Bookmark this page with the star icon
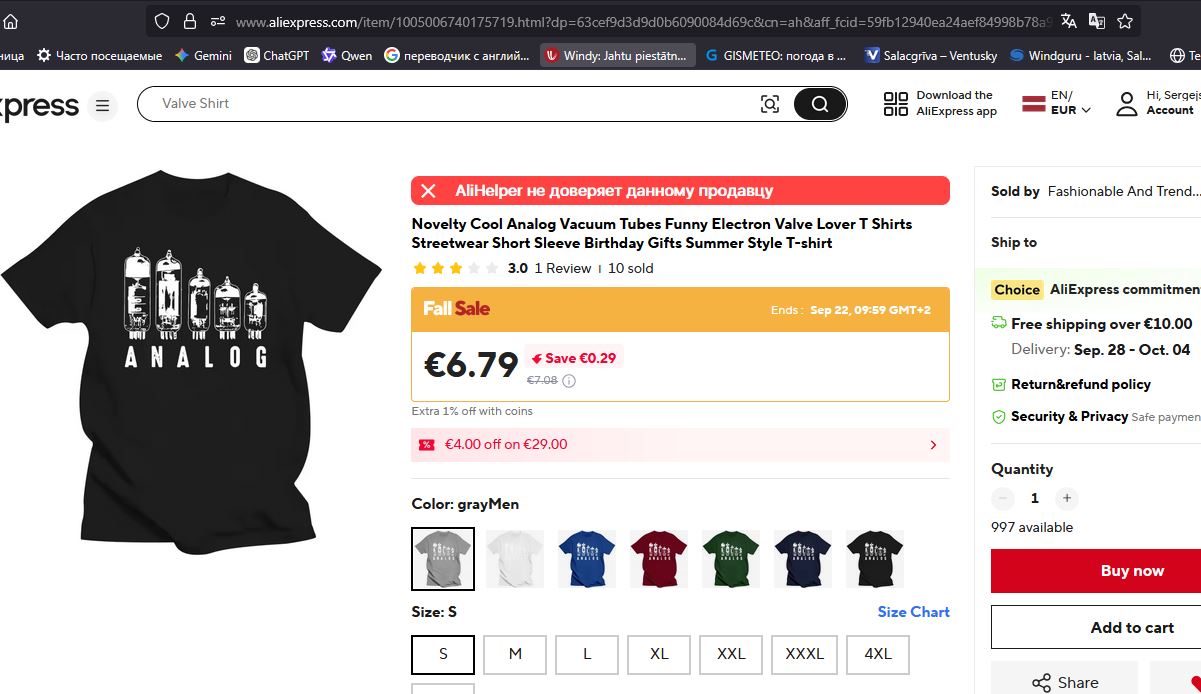Screen dimensions: 1201x694 1125,21
